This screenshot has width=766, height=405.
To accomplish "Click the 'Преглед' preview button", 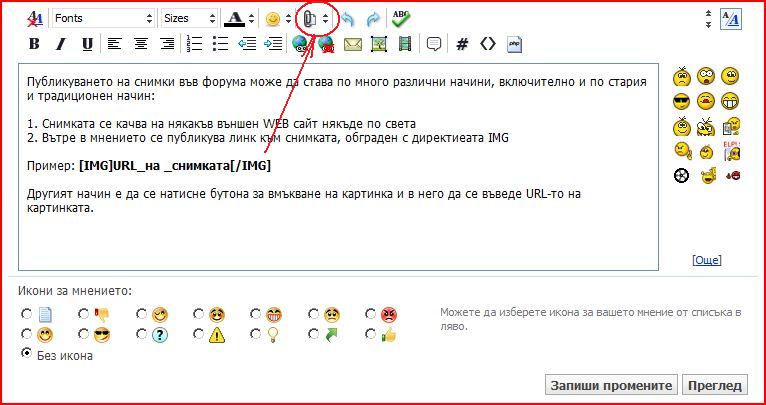I will point(715,385).
